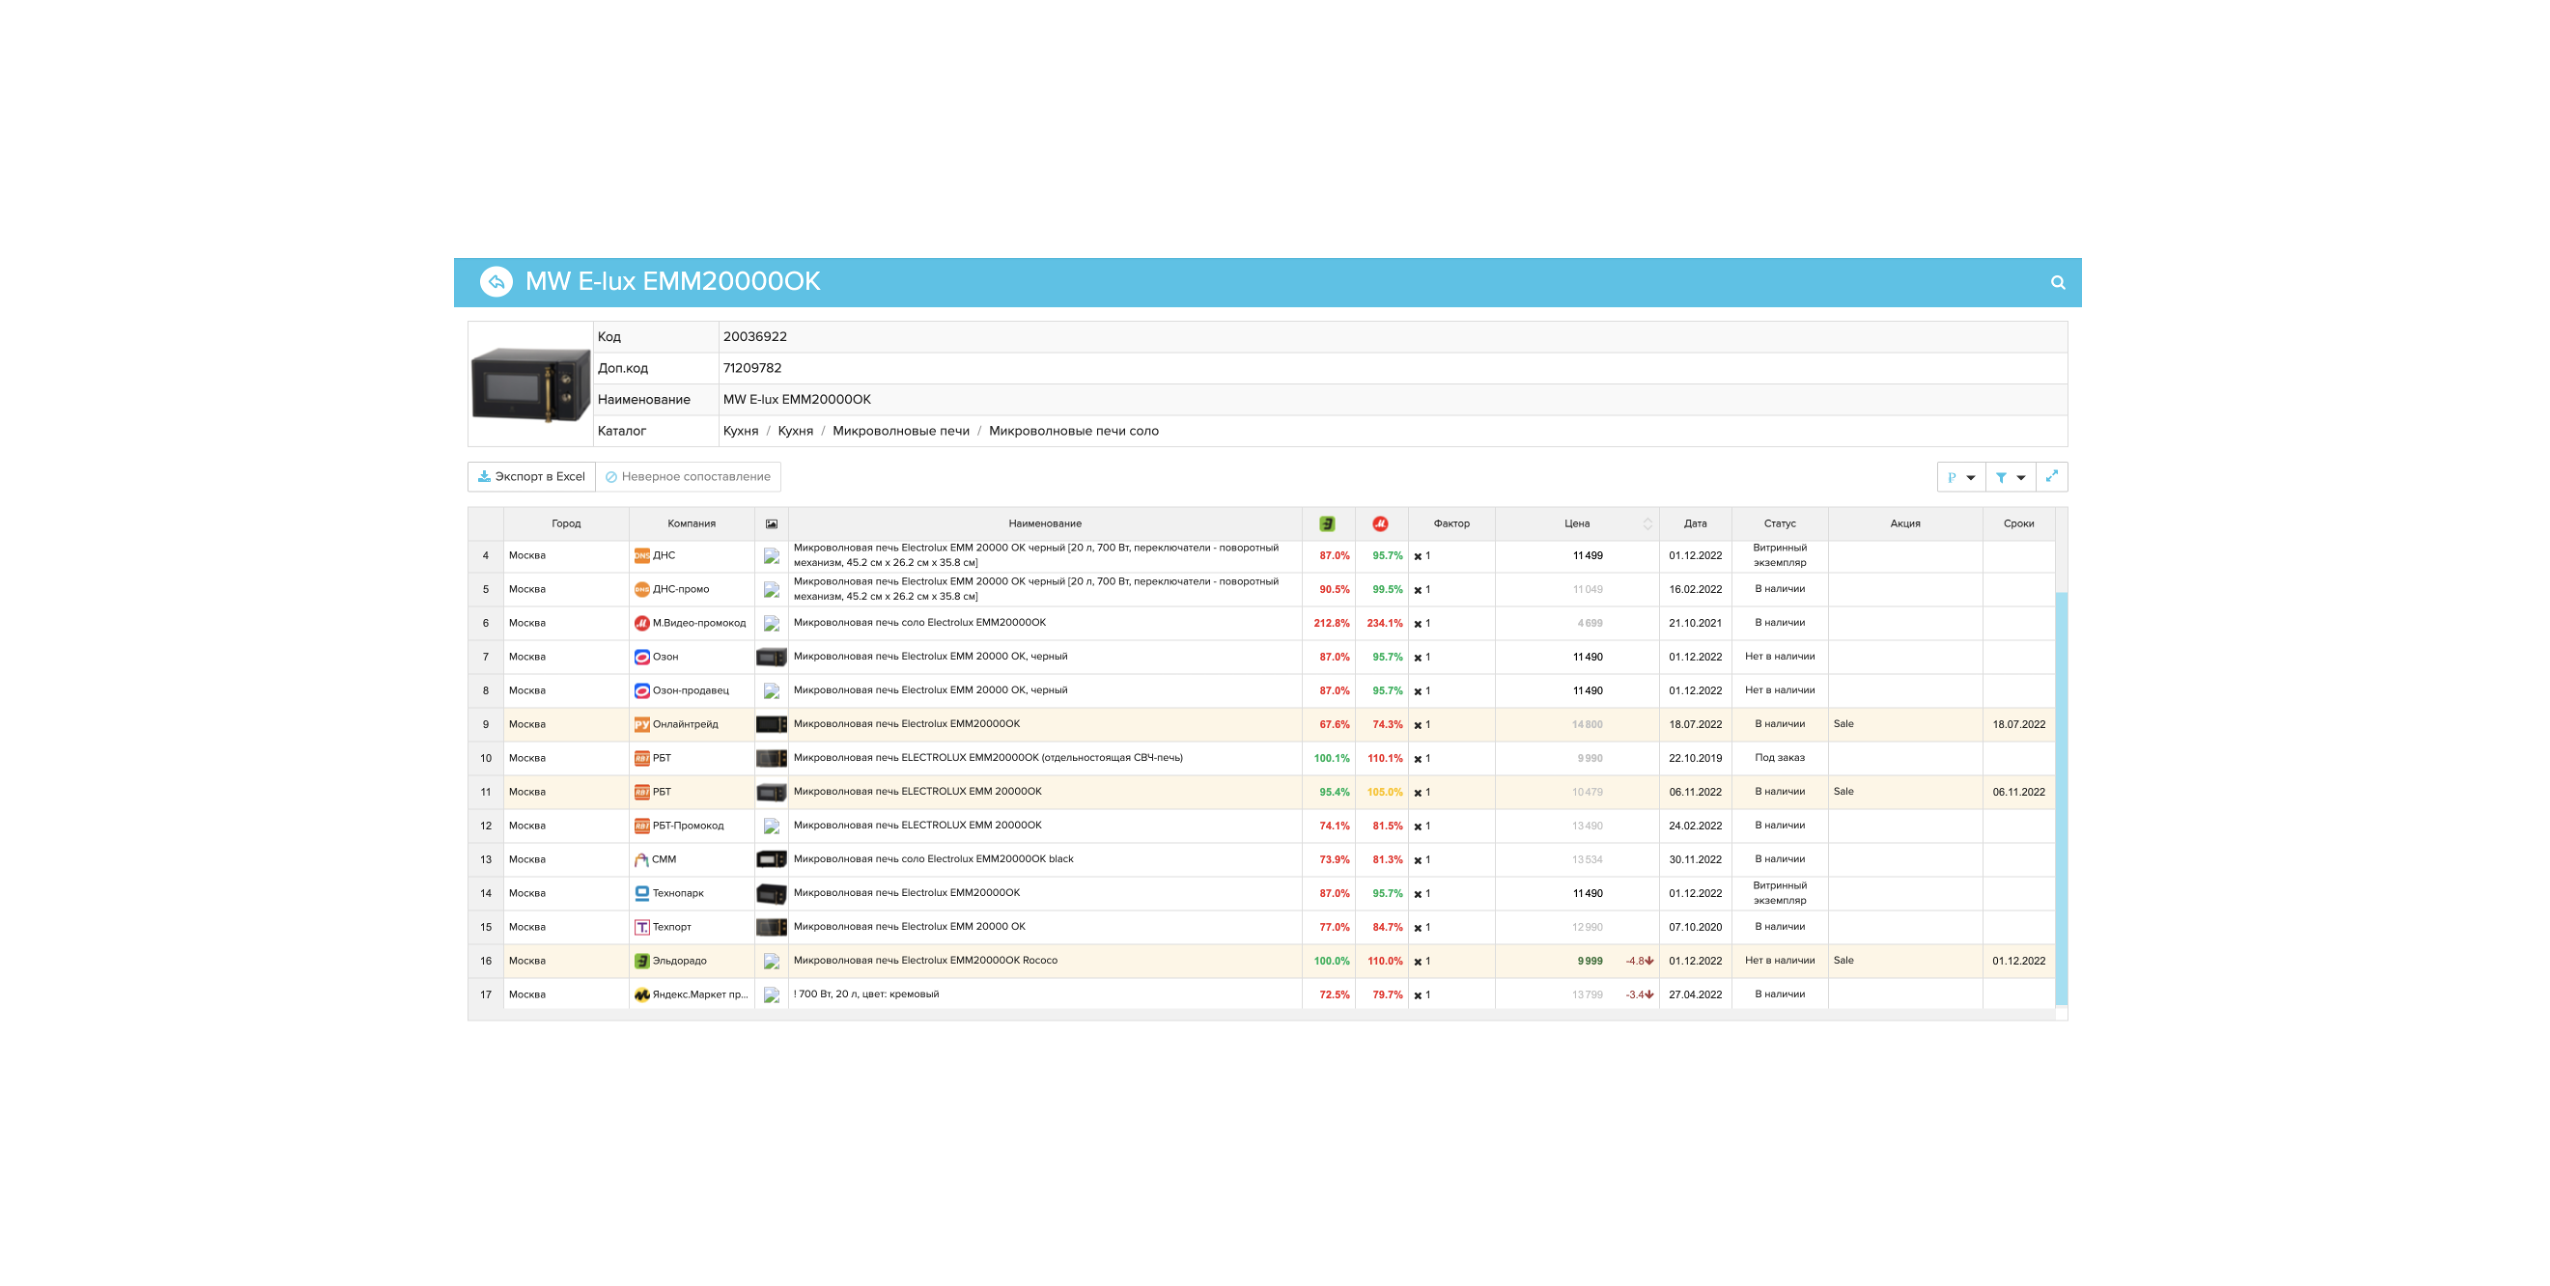Click М.Видео-промокод logo in row 6
This screenshot has width=2550, height=1286.
coord(641,623)
